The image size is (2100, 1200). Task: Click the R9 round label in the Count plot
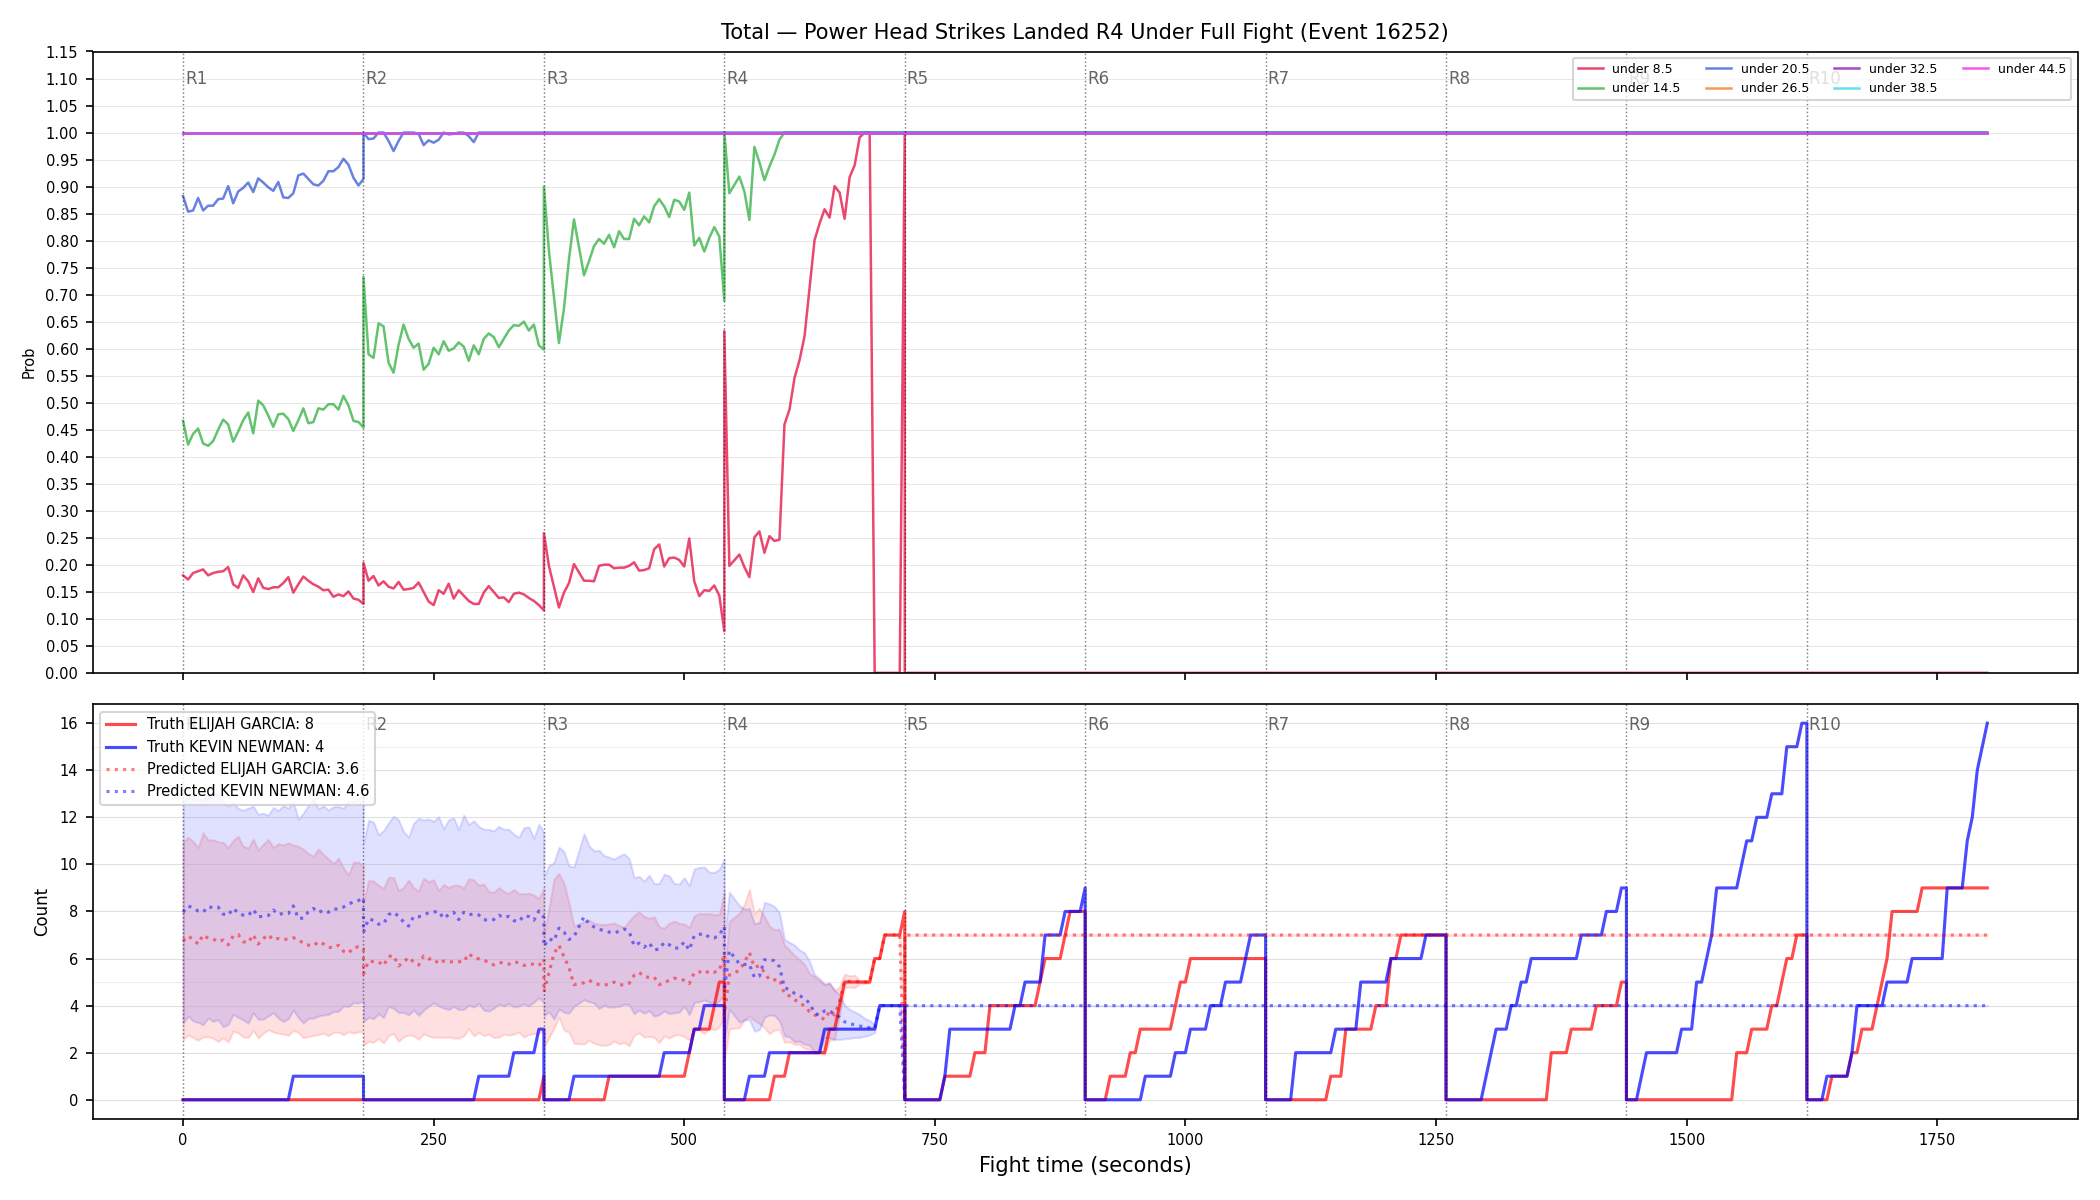pyautogui.click(x=1639, y=724)
